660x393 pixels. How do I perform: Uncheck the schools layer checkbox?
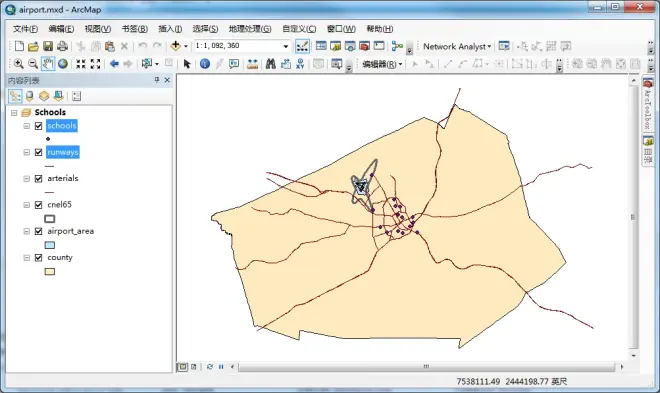[39, 126]
